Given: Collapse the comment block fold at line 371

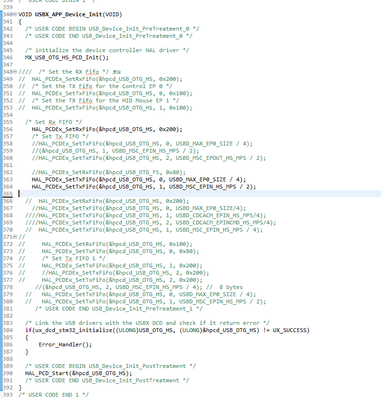Looking at the screenshot, I should [x=15, y=237].
